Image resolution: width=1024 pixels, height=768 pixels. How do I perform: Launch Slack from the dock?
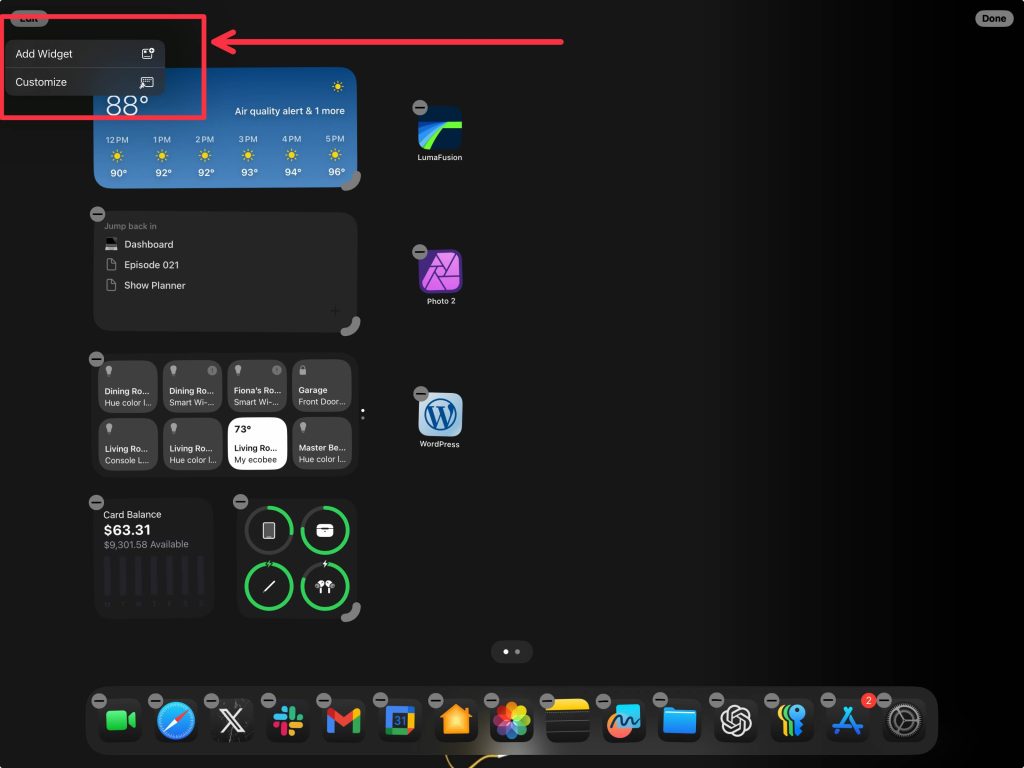click(x=288, y=720)
